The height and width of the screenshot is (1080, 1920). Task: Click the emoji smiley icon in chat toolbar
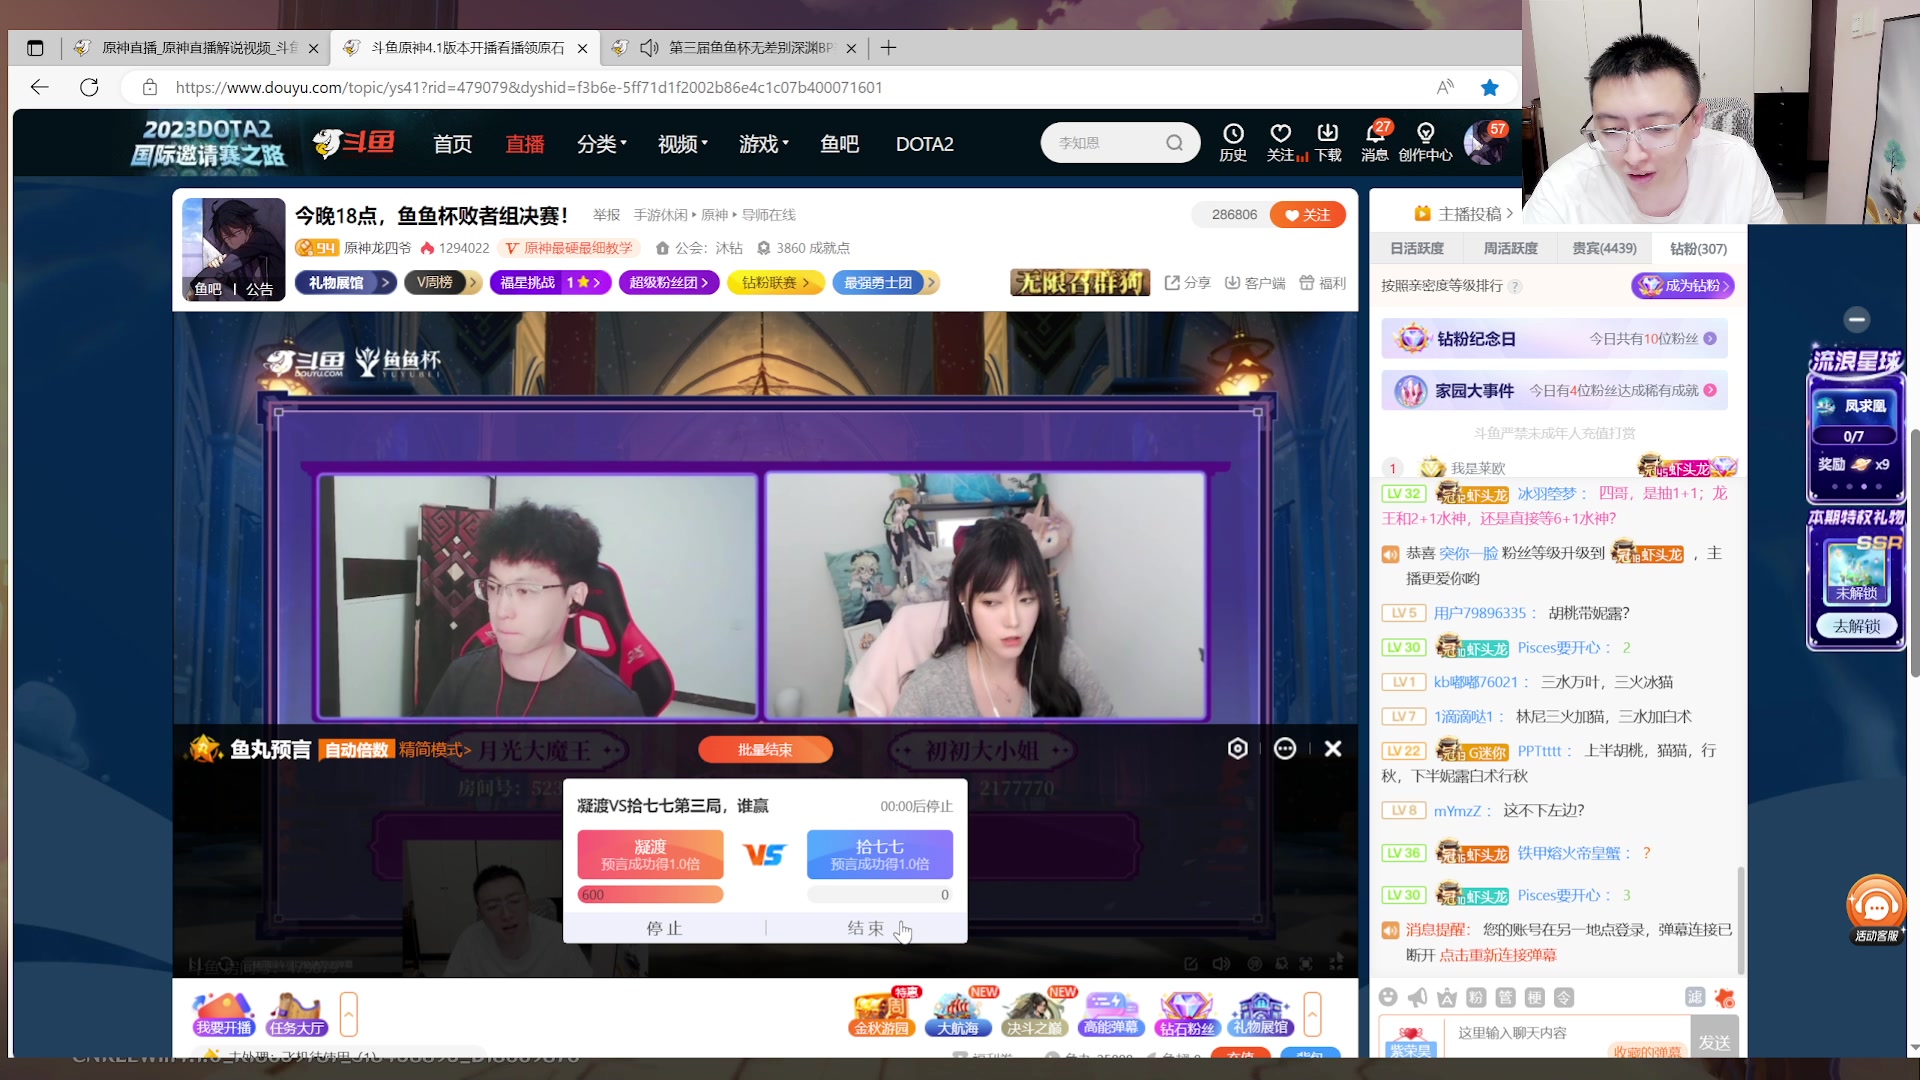coord(1387,997)
